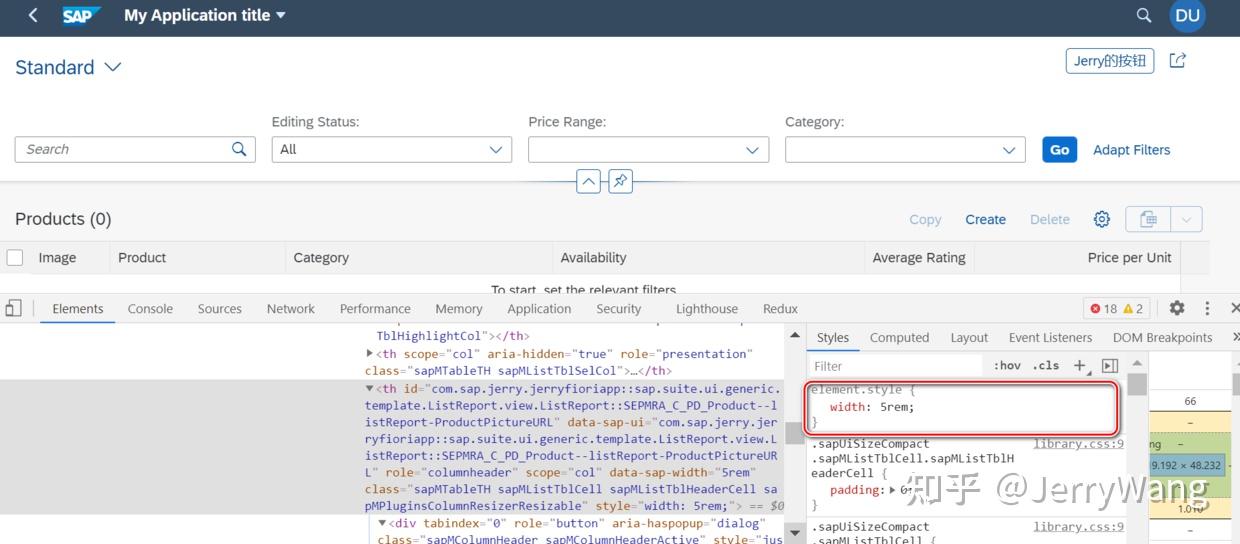Open the DevTools three-dot menu
1240x544 pixels.
pyautogui.click(x=1207, y=309)
